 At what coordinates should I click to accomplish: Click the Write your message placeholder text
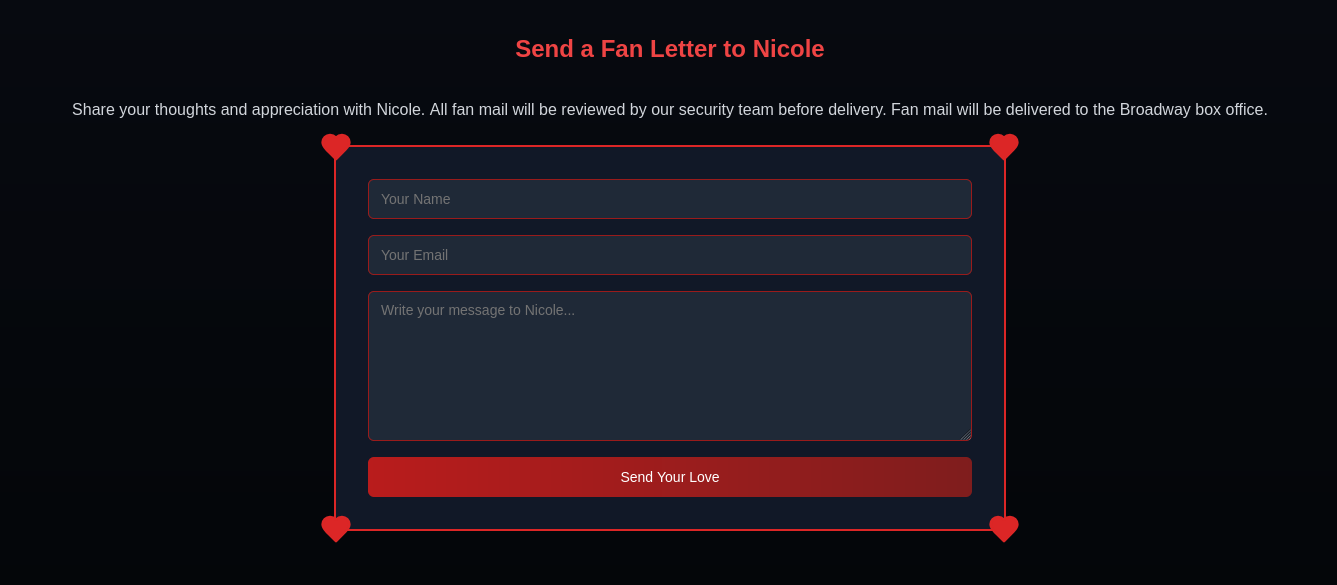tap(478, 310)
